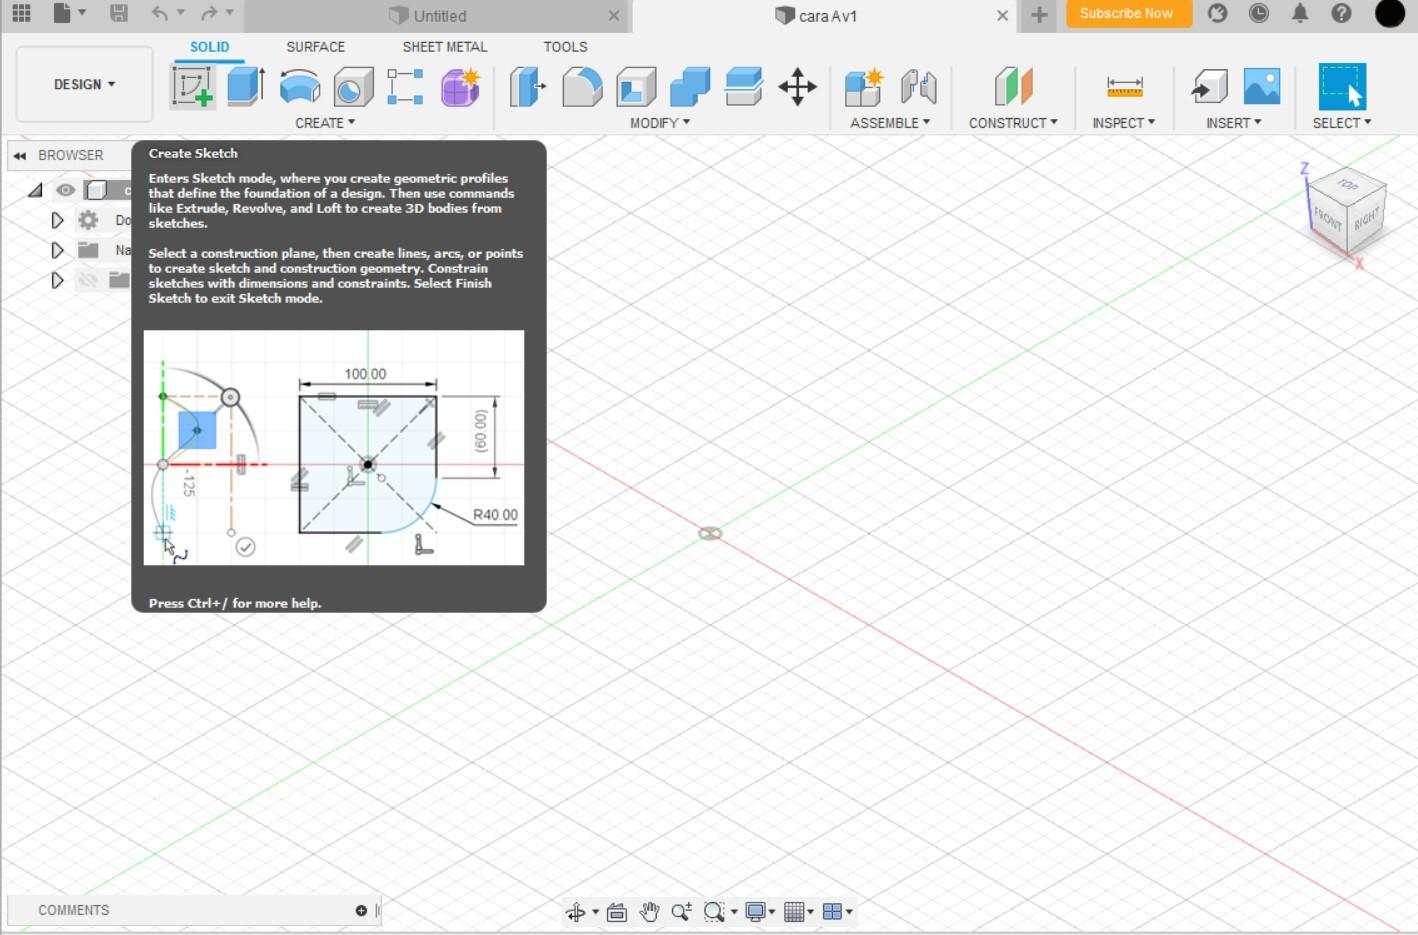Select the Revolve tool

[x=300, y=87]
